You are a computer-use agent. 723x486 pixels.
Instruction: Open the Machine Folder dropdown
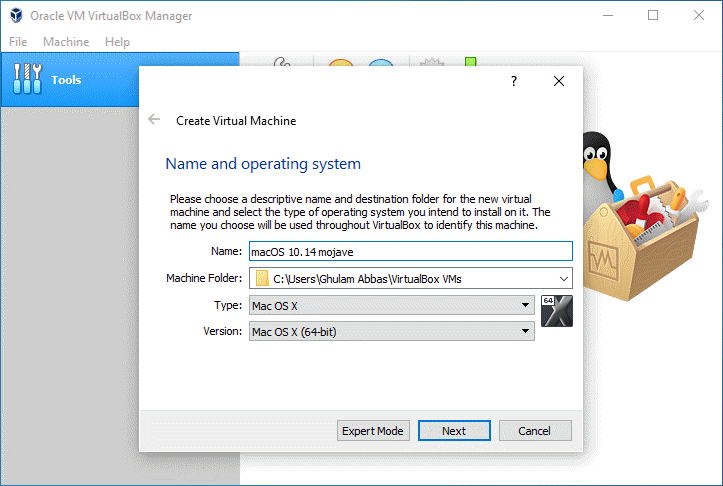563,279
